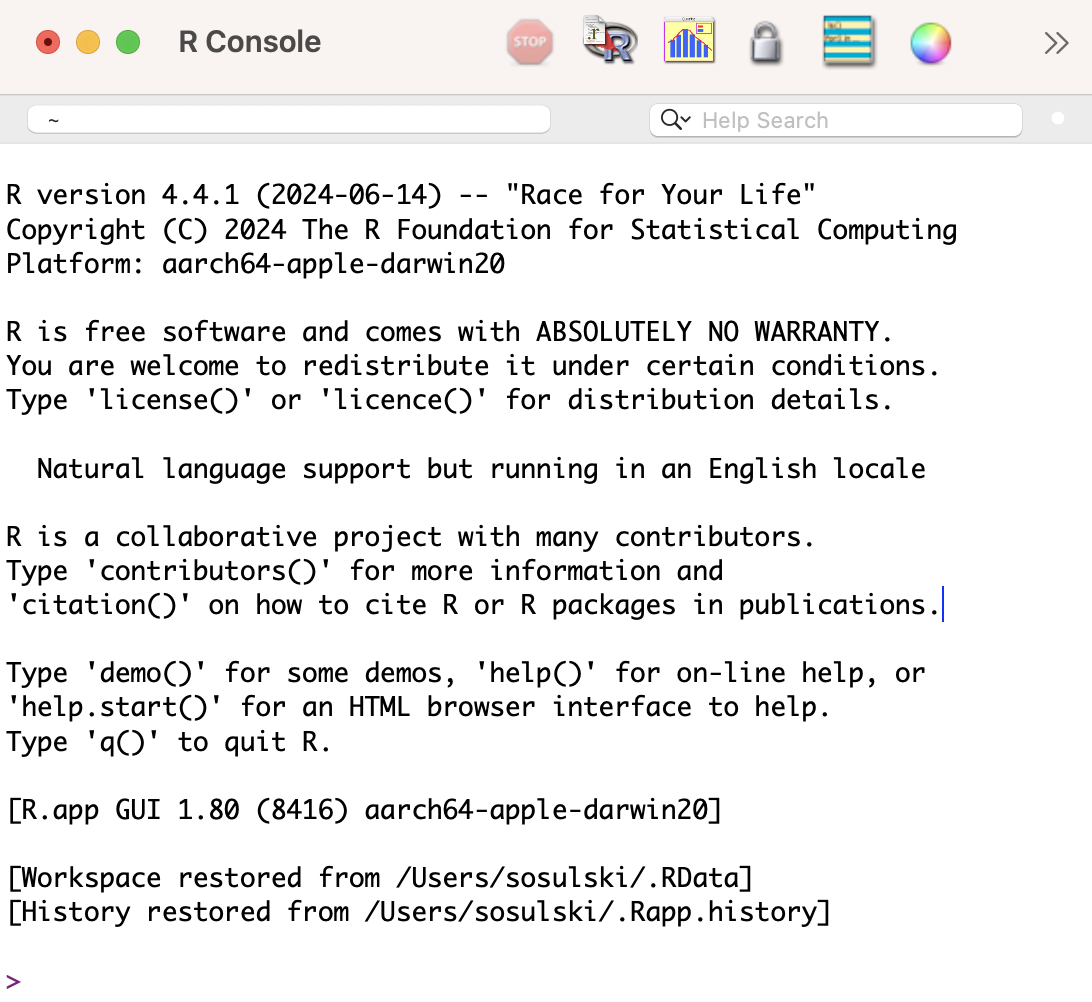Click the R prompt input line

point(546,981)
